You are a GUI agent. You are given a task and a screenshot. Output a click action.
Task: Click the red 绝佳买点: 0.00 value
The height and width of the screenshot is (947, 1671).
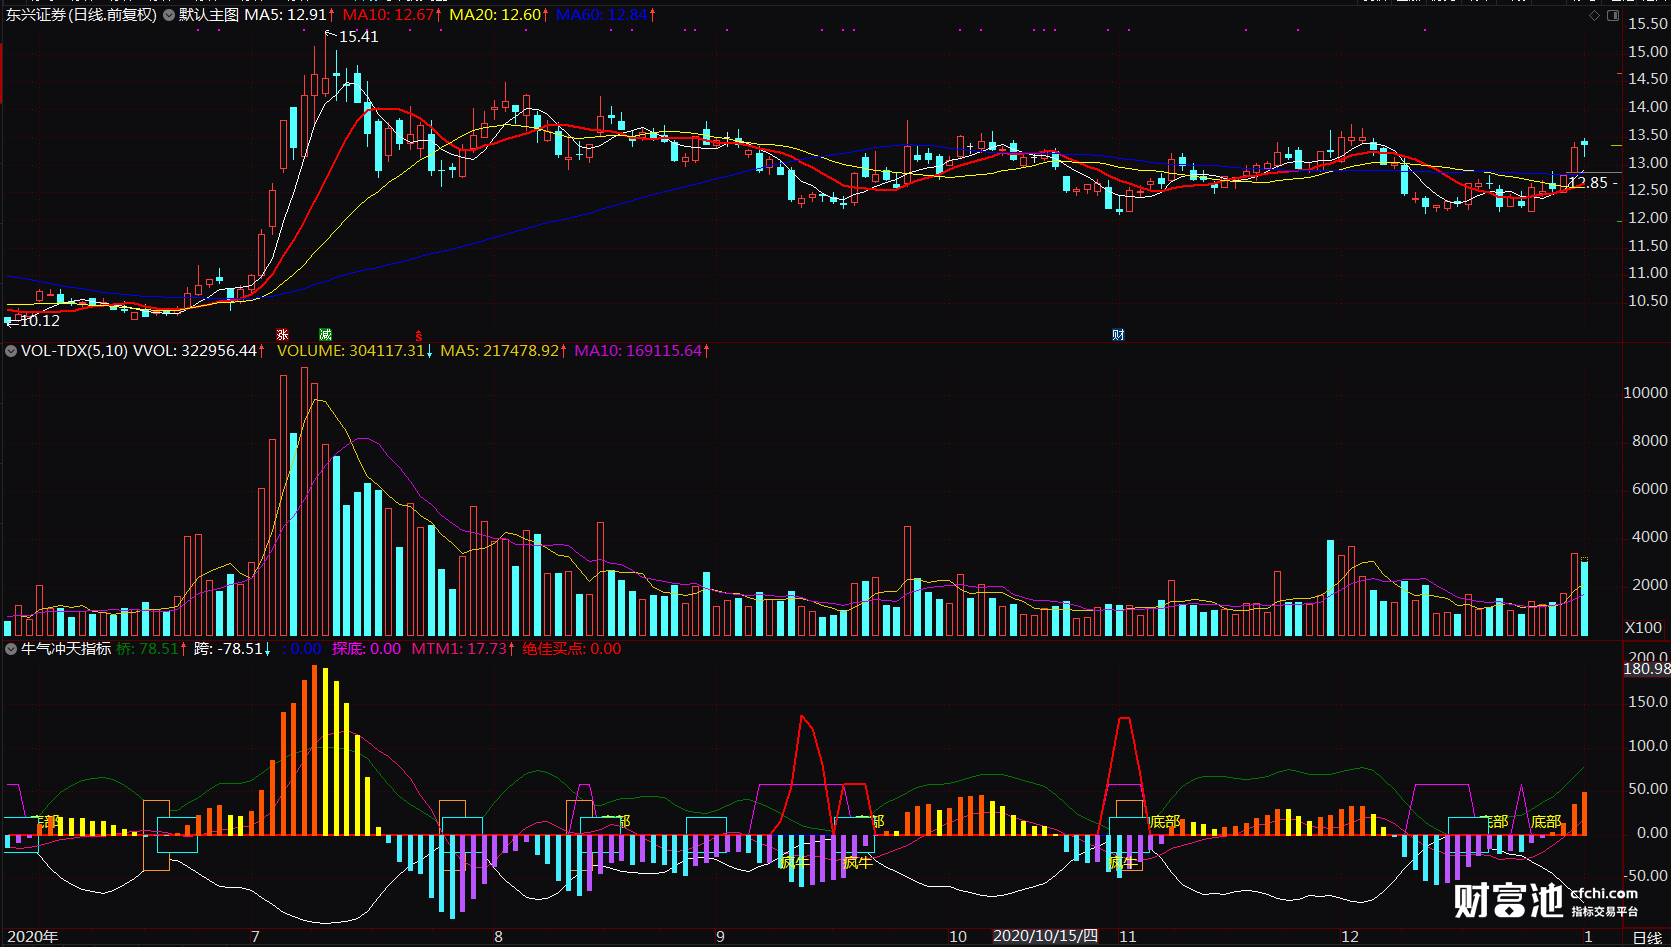click(x=572, y=649)
